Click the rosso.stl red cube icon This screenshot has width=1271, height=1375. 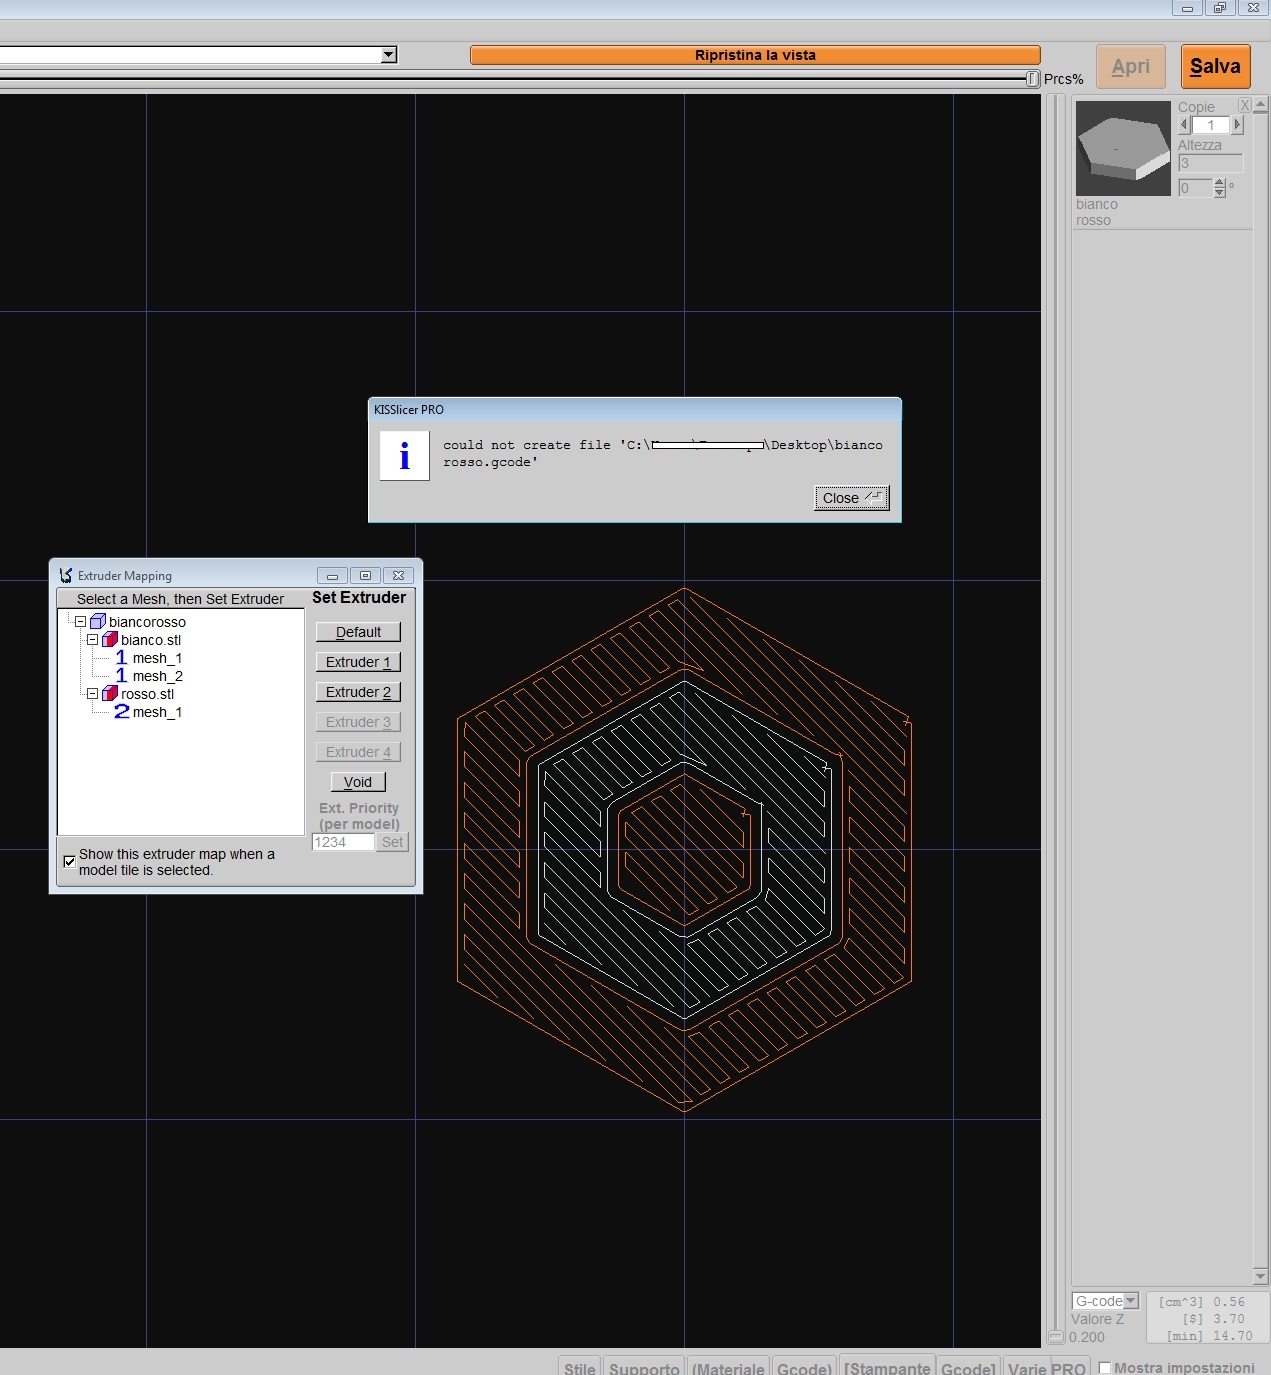click(110, 694)
